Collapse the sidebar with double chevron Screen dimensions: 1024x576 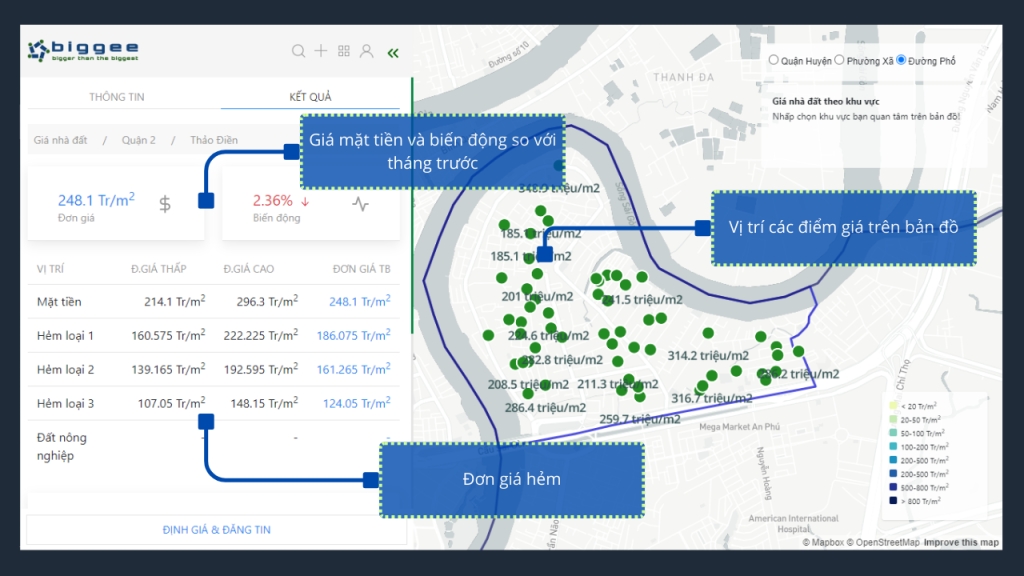pos(393,52)
